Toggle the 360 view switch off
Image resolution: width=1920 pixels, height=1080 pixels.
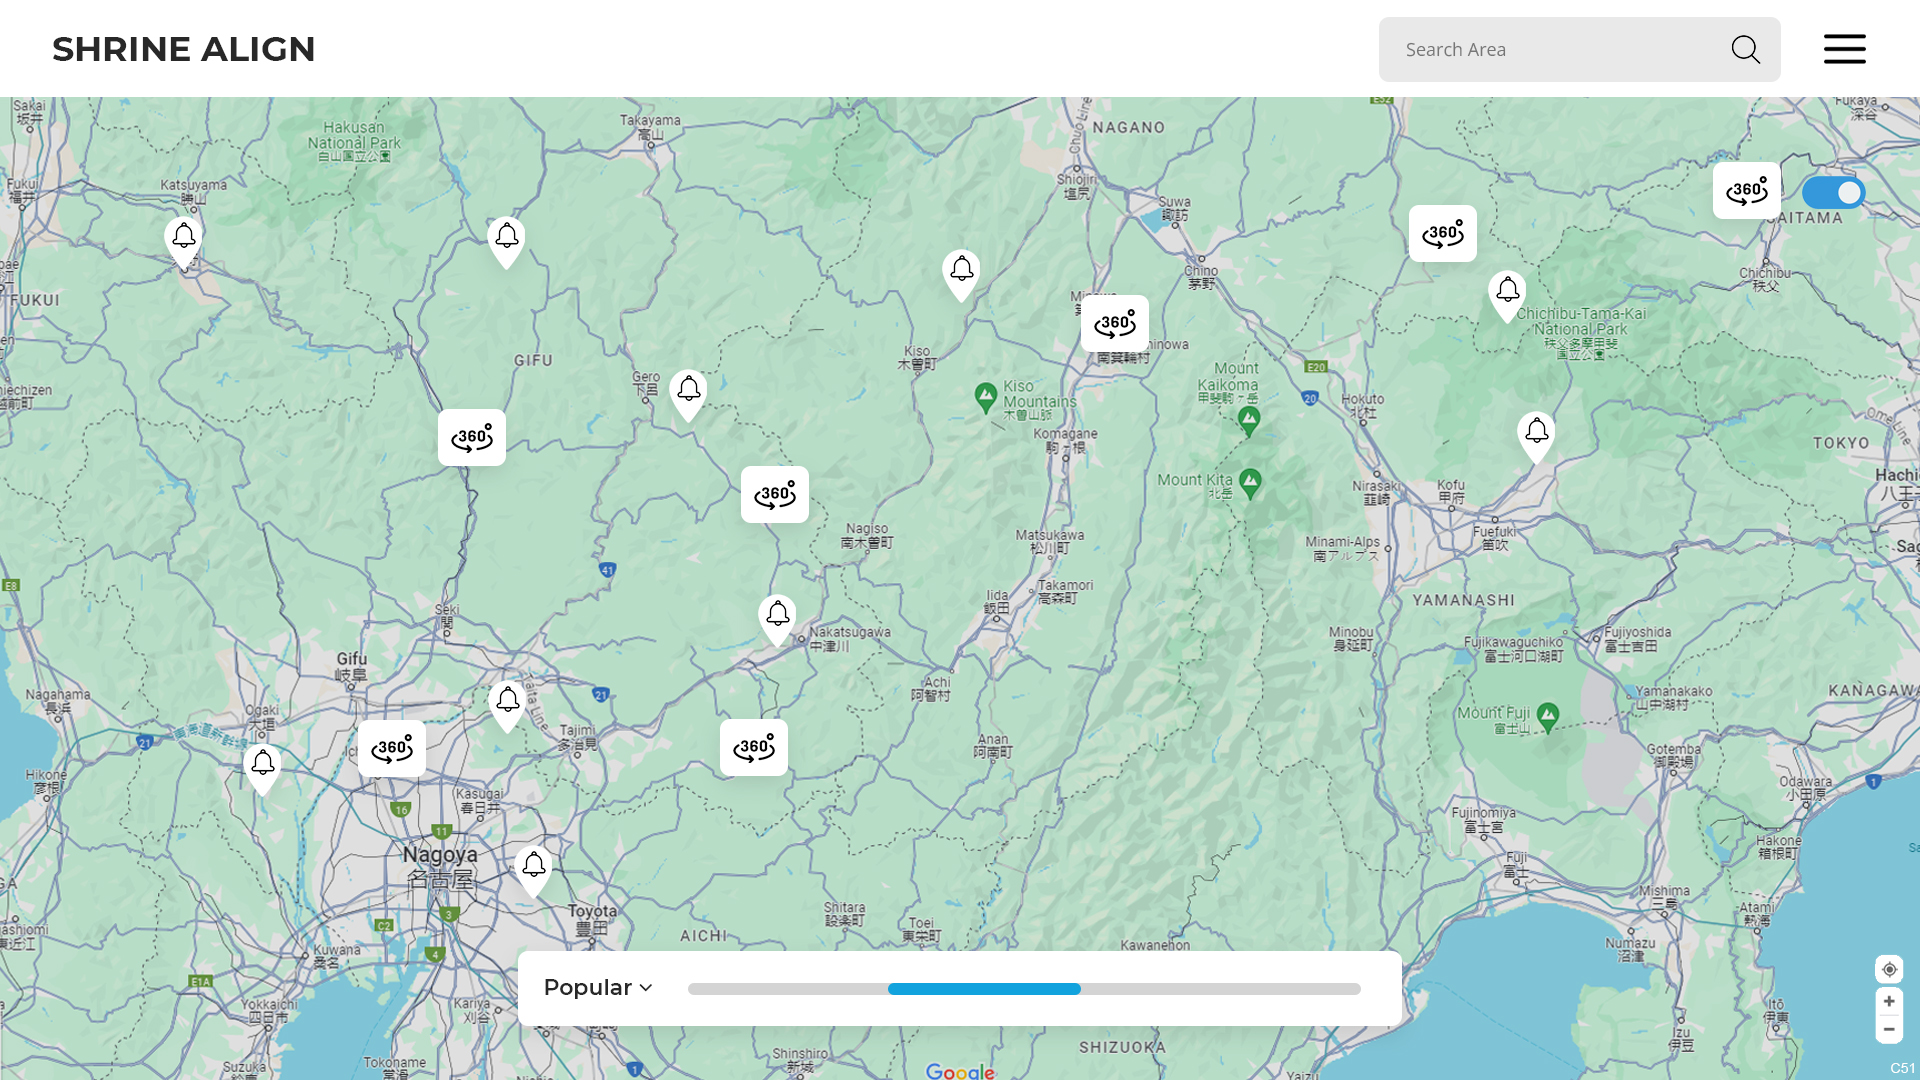pyautogui.click(x=1833, y=192)
